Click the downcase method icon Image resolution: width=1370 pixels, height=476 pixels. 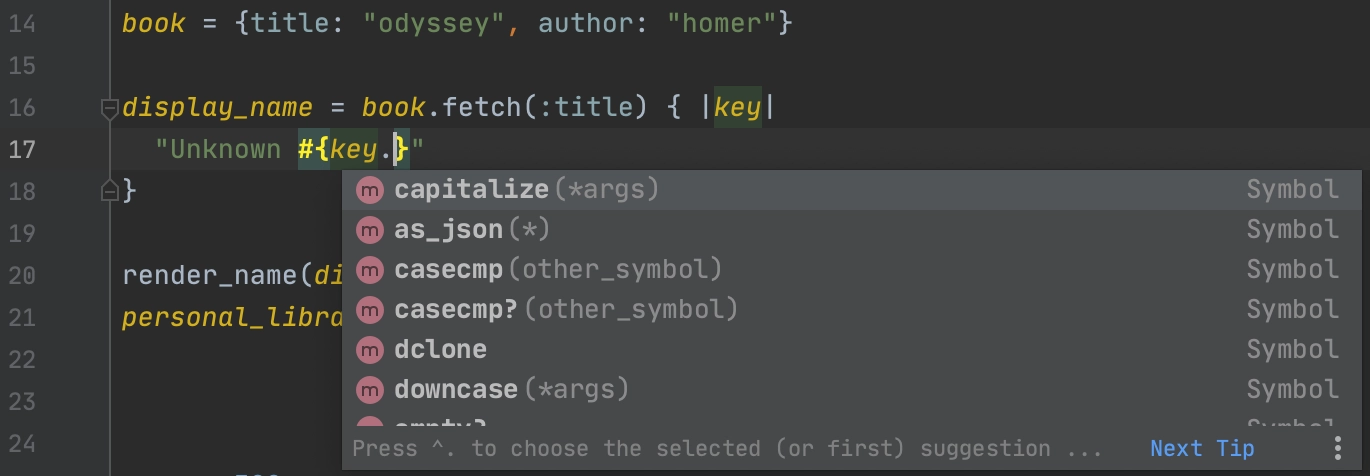370,390
